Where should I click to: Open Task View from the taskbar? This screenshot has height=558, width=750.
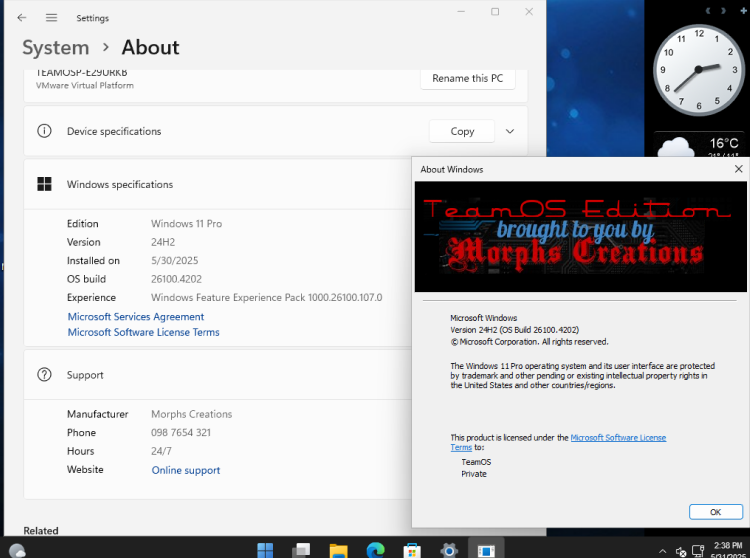point(301,550)
